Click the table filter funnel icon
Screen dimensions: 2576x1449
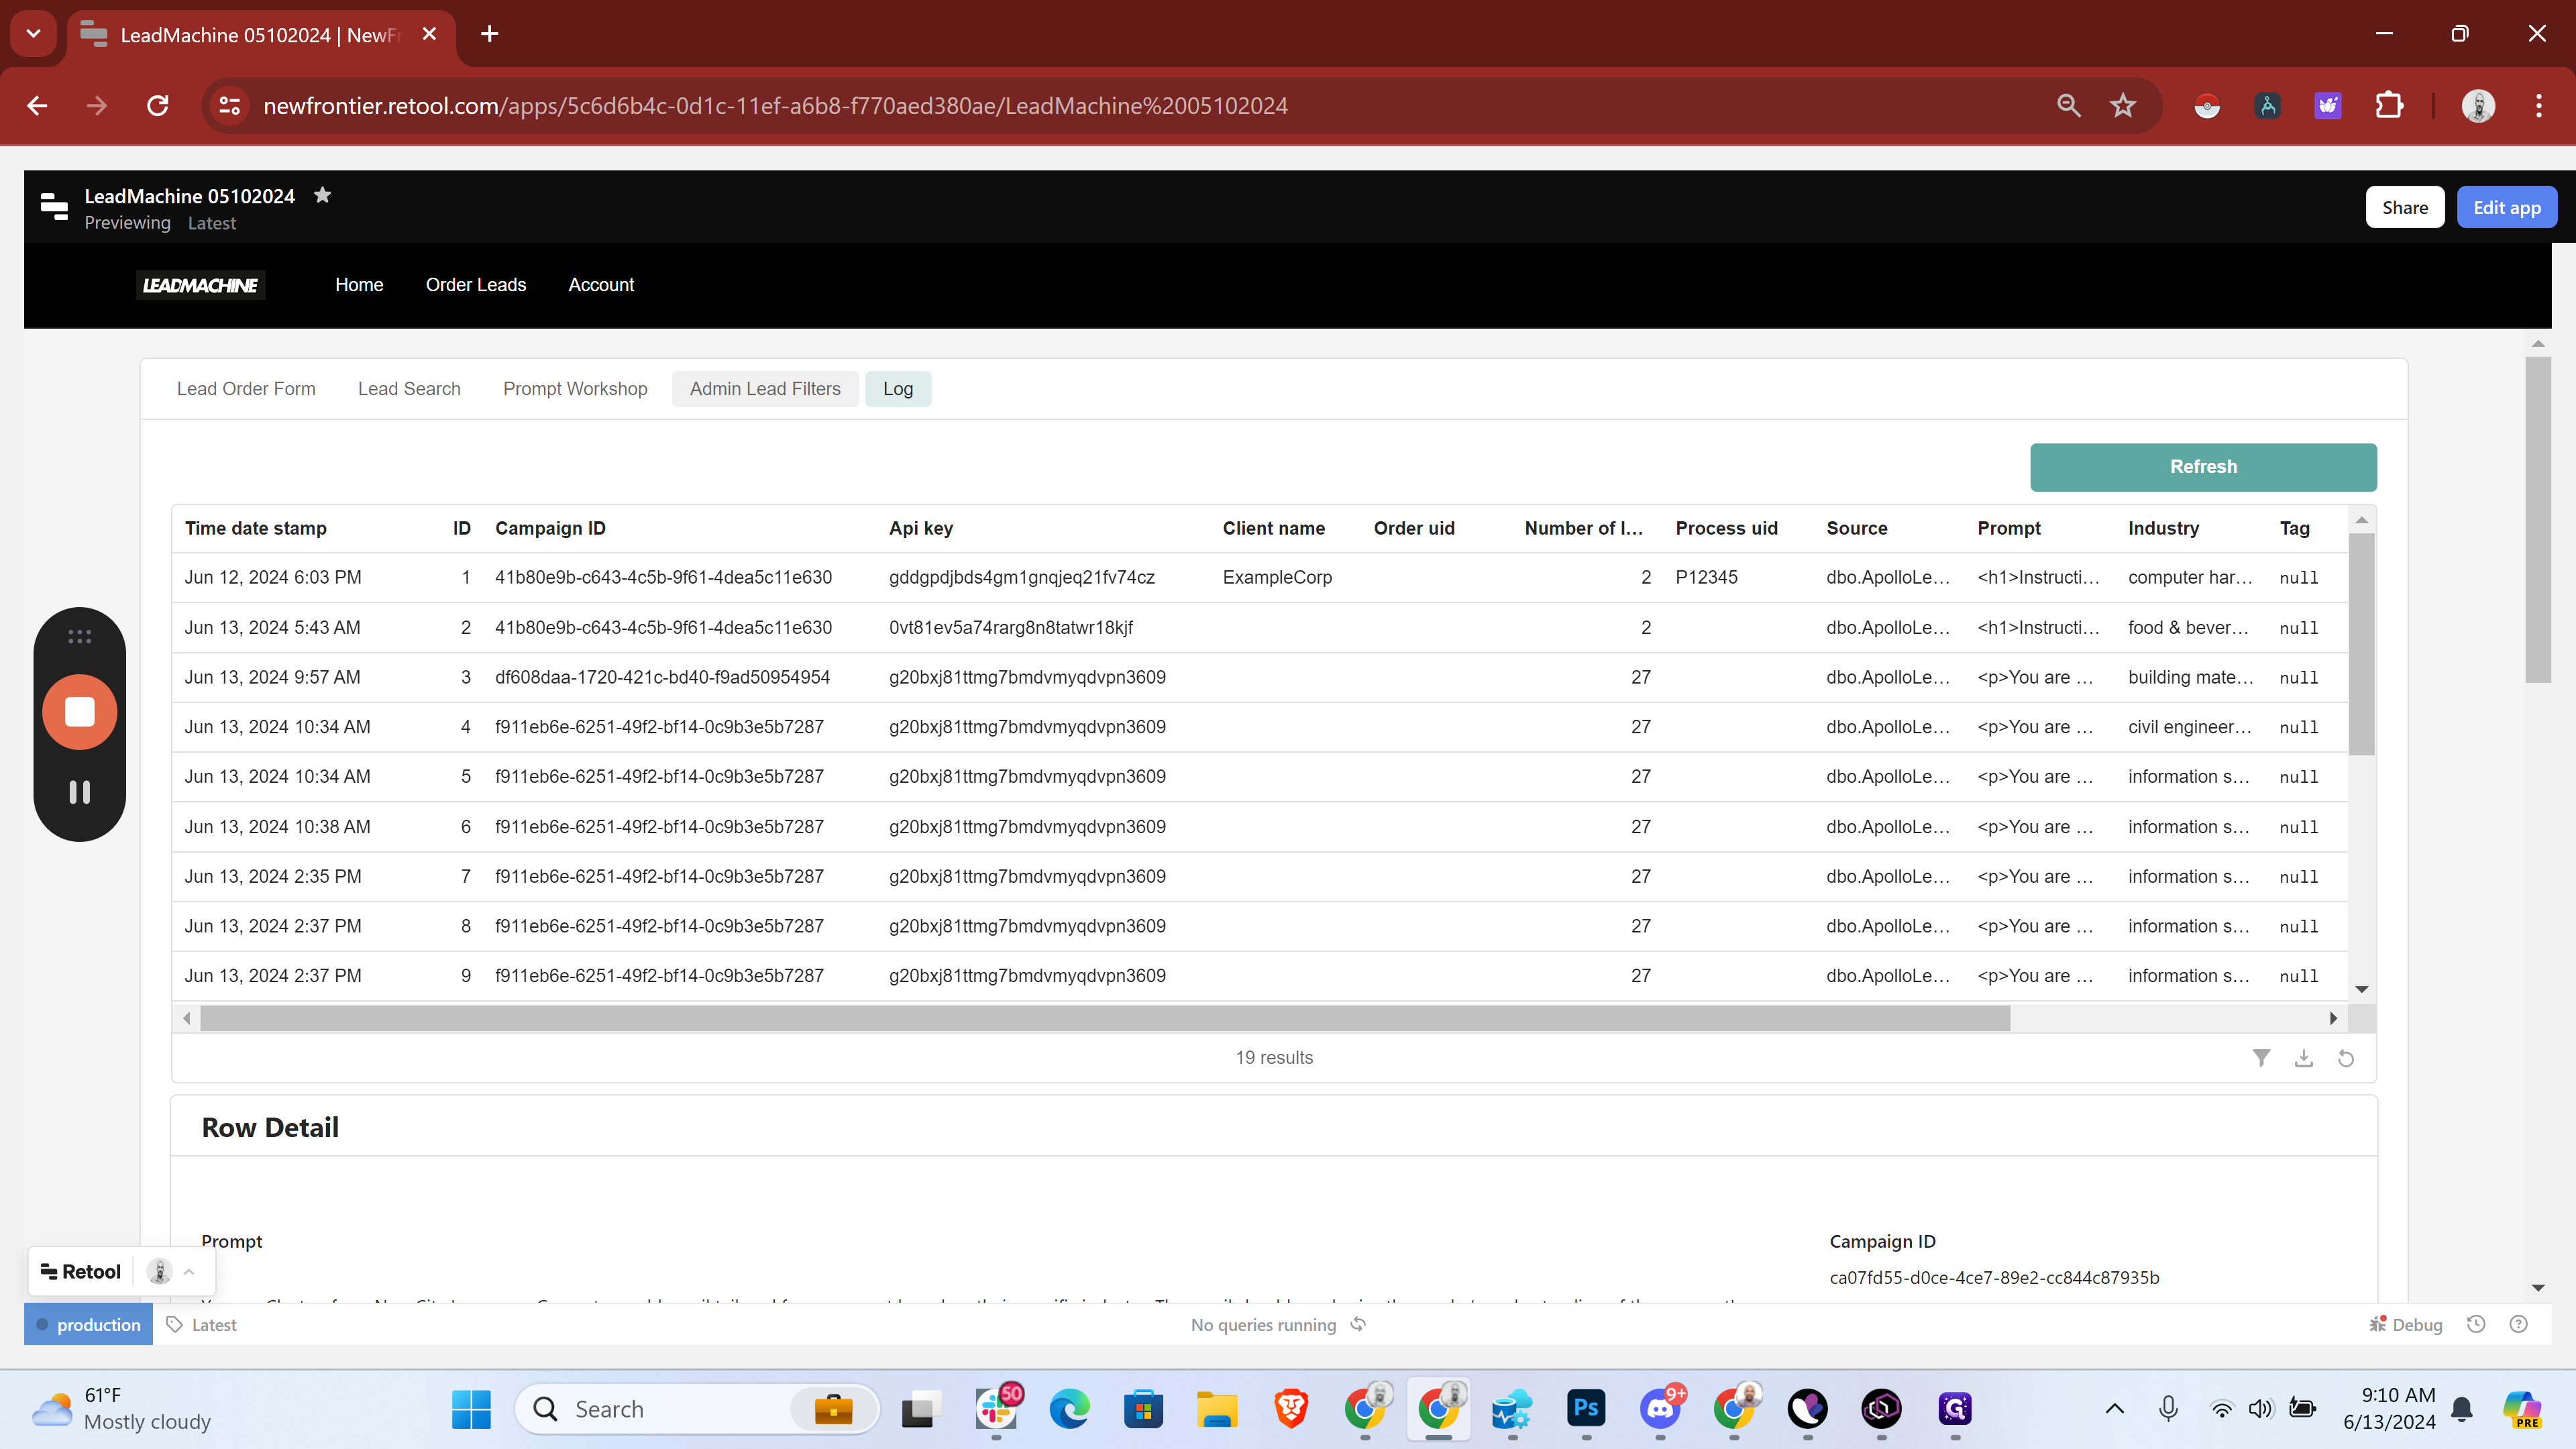pyautogui.click(x=2261, y=1058)
